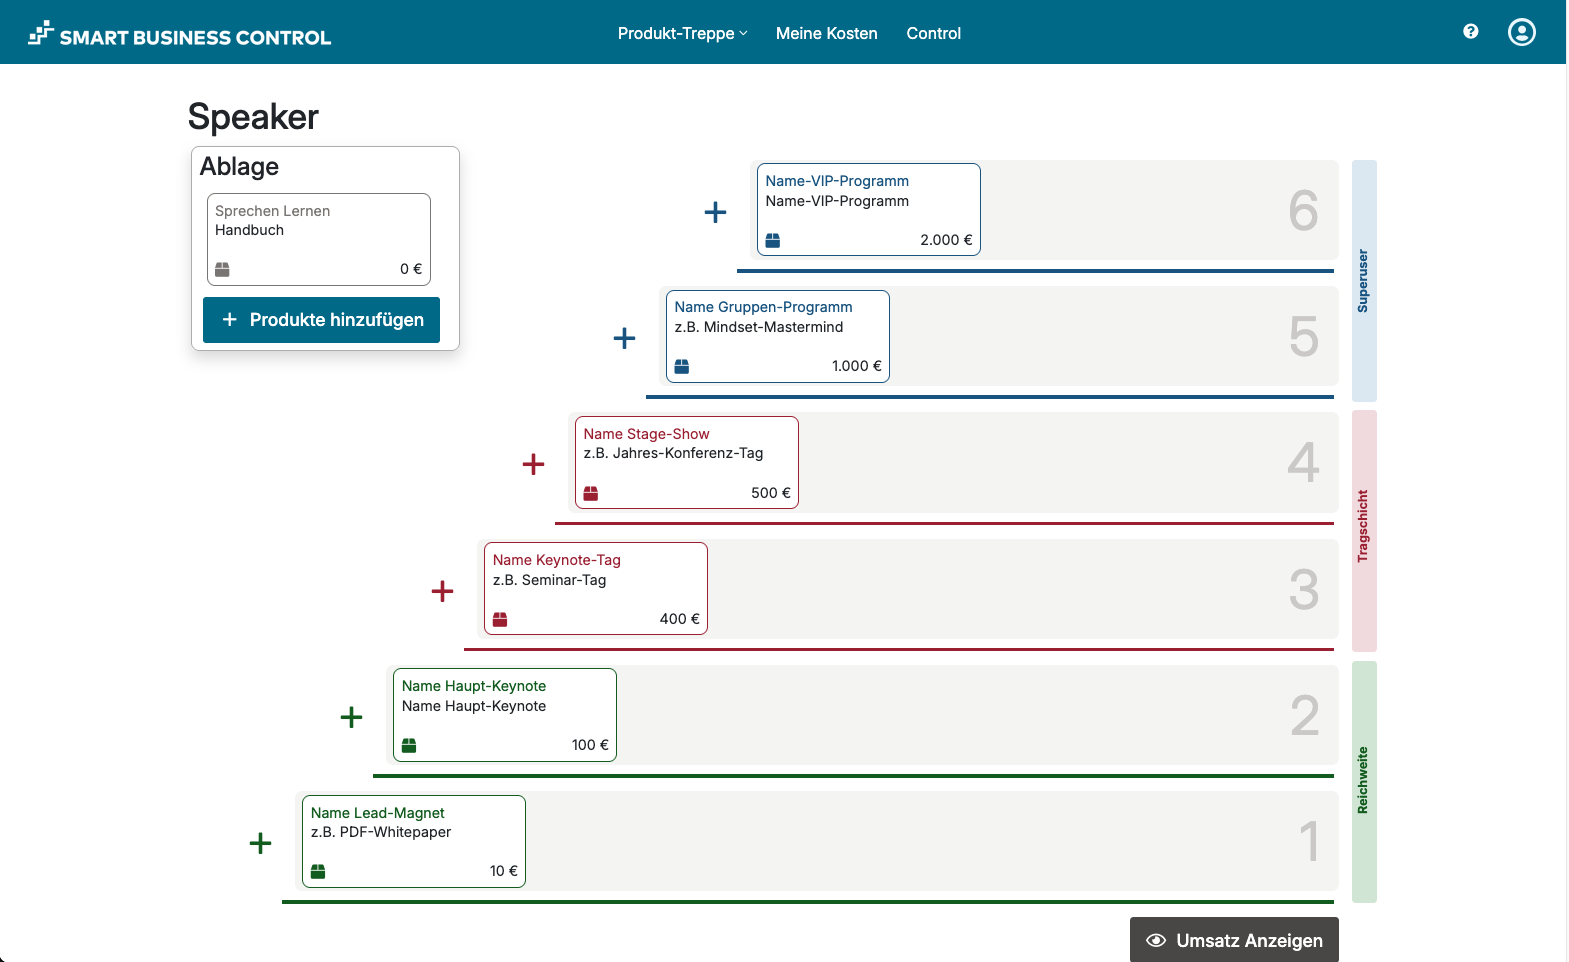Expand the Produkt-Treppe dropdown menu
The width and height of the screenshot is (1569, 962).
click(682, 33)
